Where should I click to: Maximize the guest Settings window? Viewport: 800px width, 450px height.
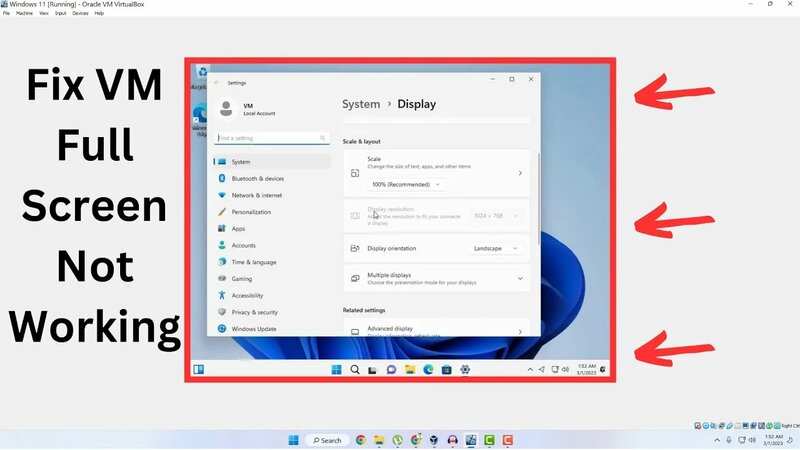pyautogui.click(x=512, y=79)
